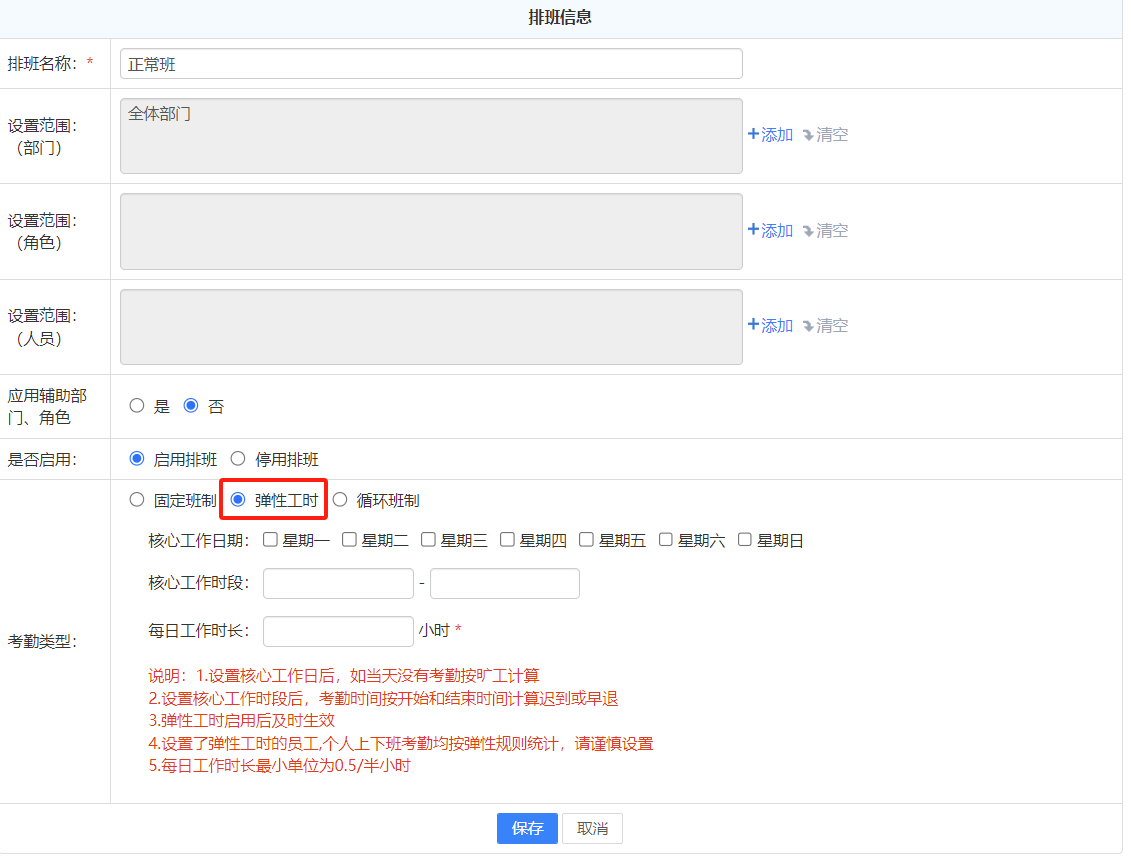Click the clear icon for department scope
The width and height of the screenshot is (1131, 866).
(808, 135)
